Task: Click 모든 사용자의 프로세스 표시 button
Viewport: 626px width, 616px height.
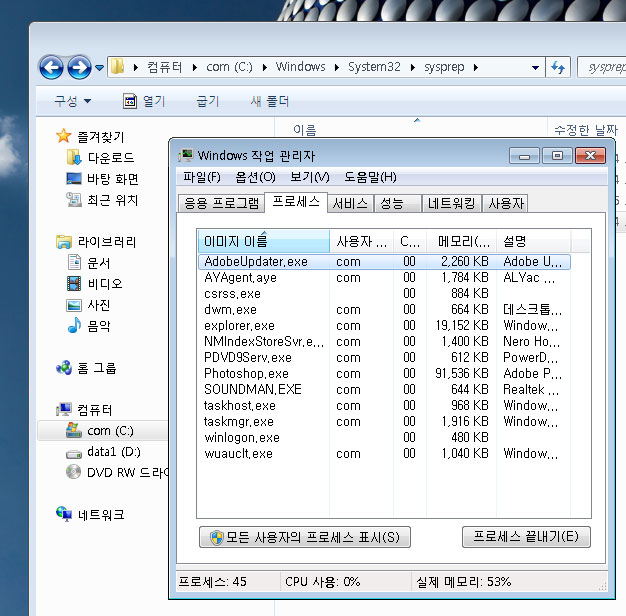Action: [305, 537]
